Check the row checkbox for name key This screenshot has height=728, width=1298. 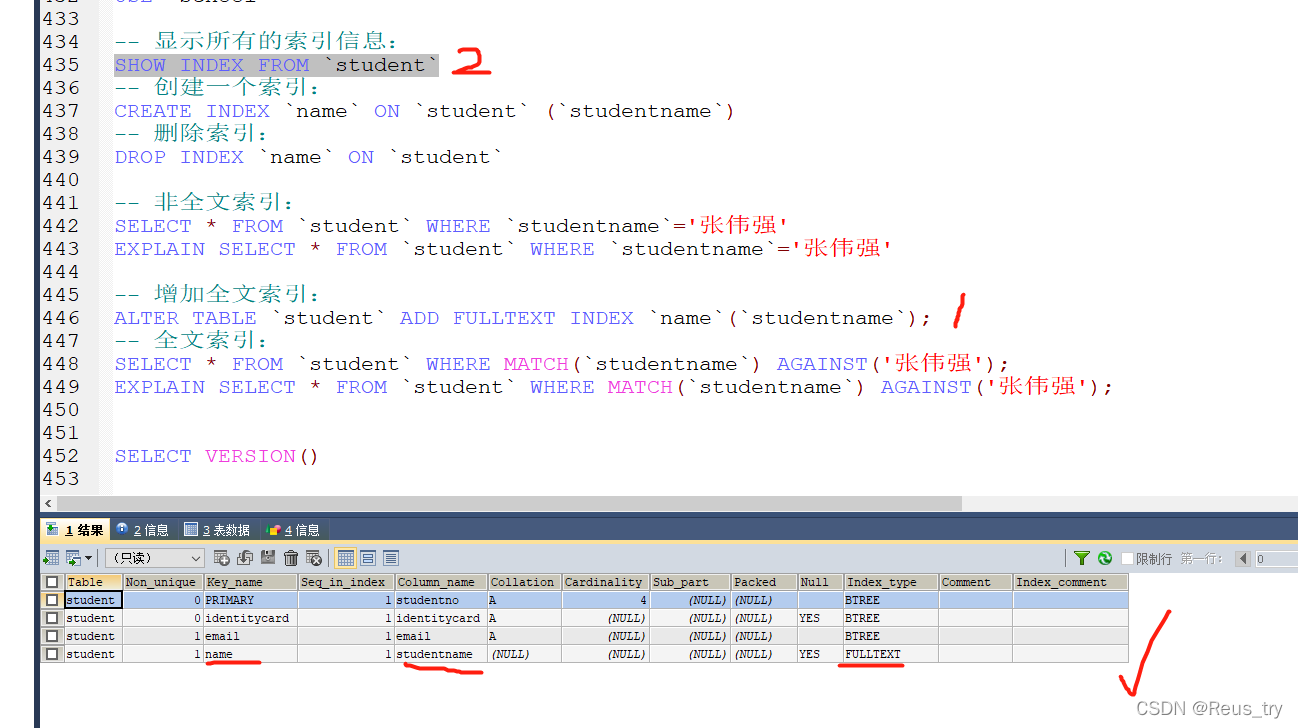pyautogui.click(x=52, y=654)
